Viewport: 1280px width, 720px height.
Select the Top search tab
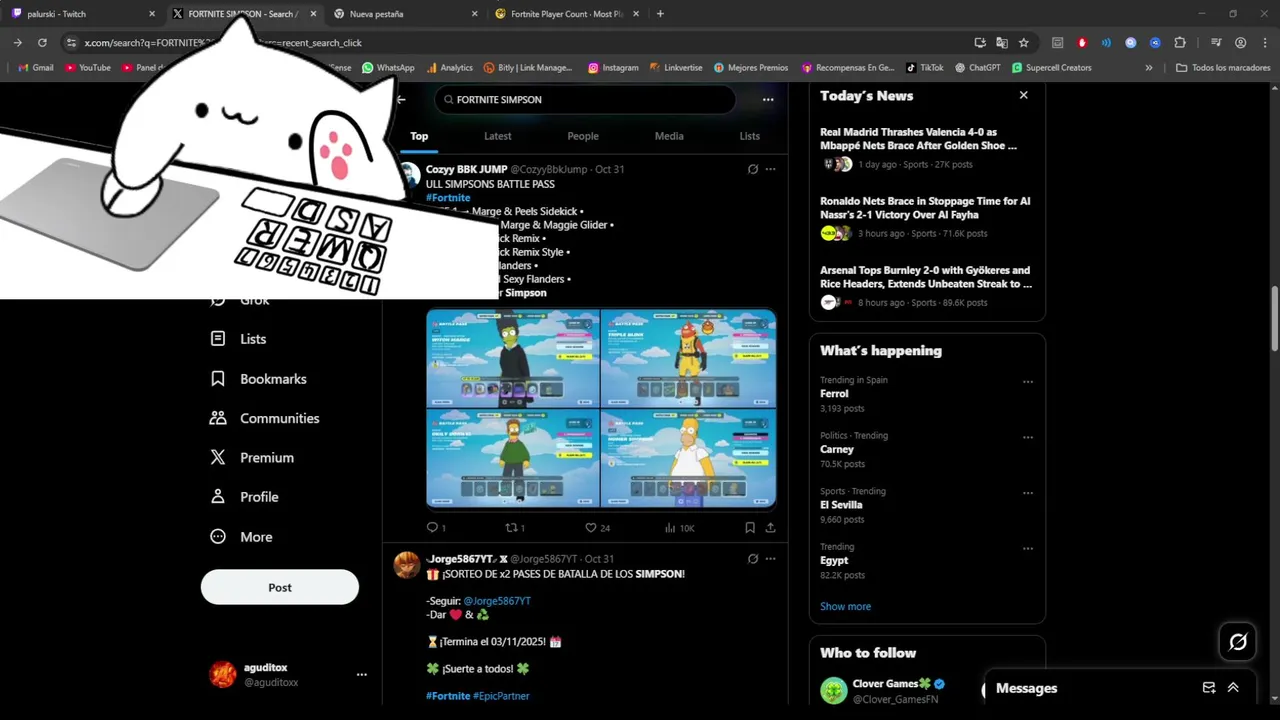click(x=419, y=136)
